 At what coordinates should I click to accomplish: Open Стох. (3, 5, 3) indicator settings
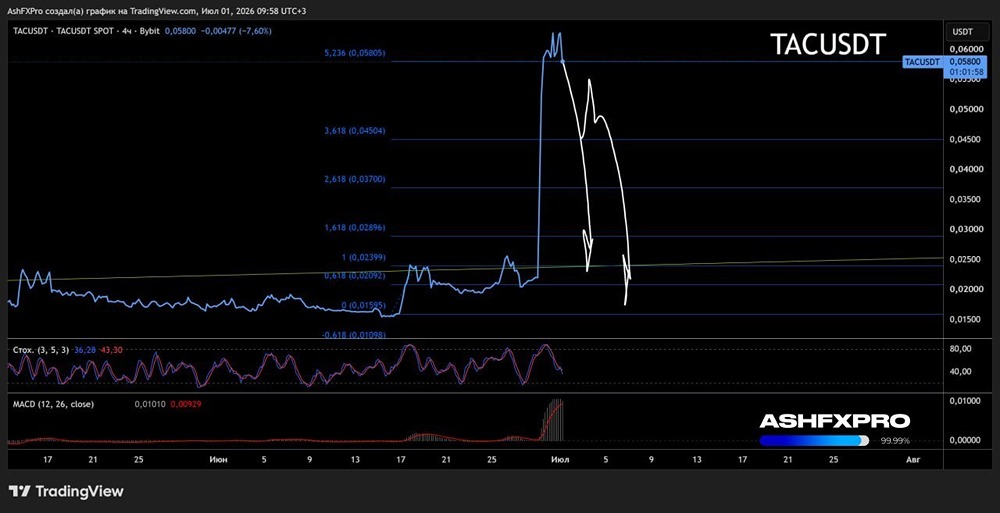(x=41, y=350)
